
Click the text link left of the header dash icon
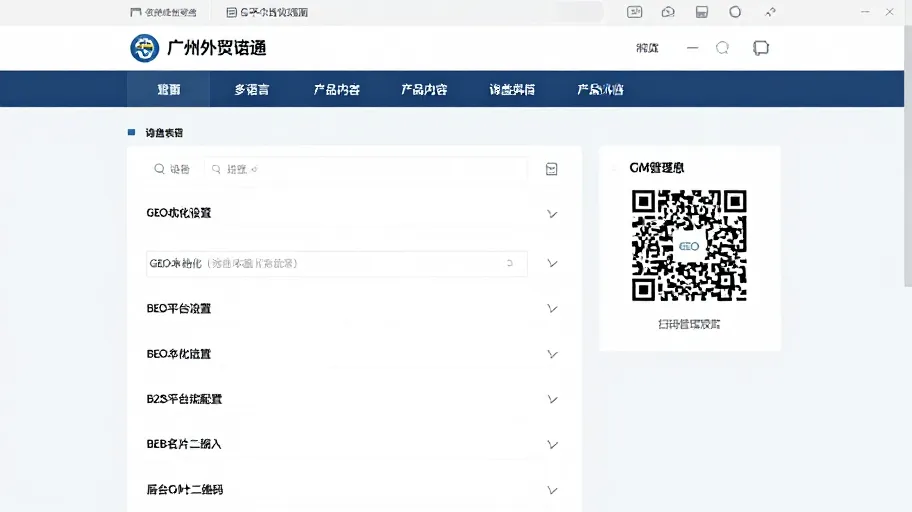(x=647, y=48)
